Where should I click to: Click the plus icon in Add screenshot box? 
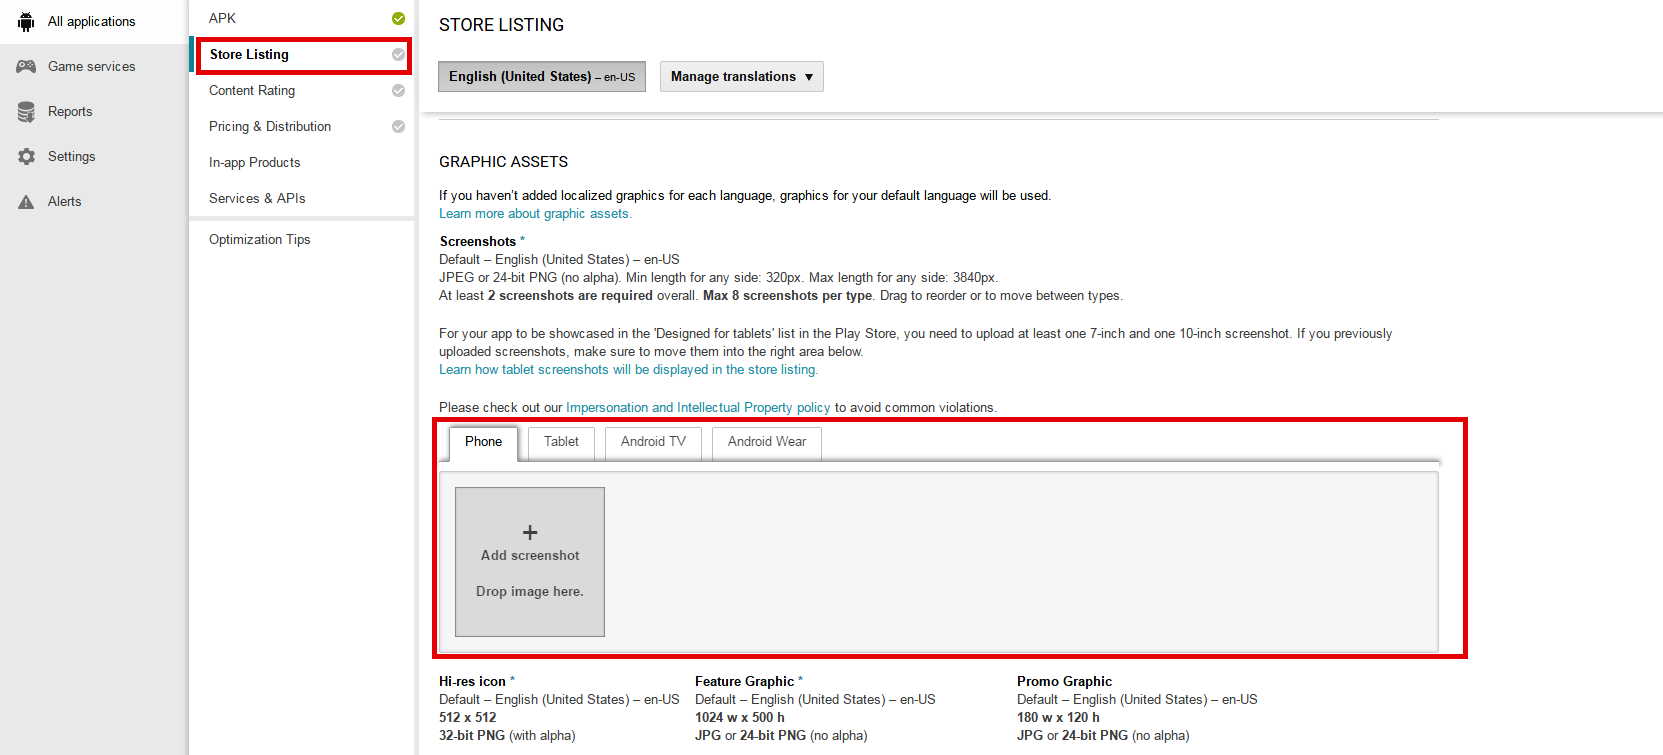click(530, 533)
